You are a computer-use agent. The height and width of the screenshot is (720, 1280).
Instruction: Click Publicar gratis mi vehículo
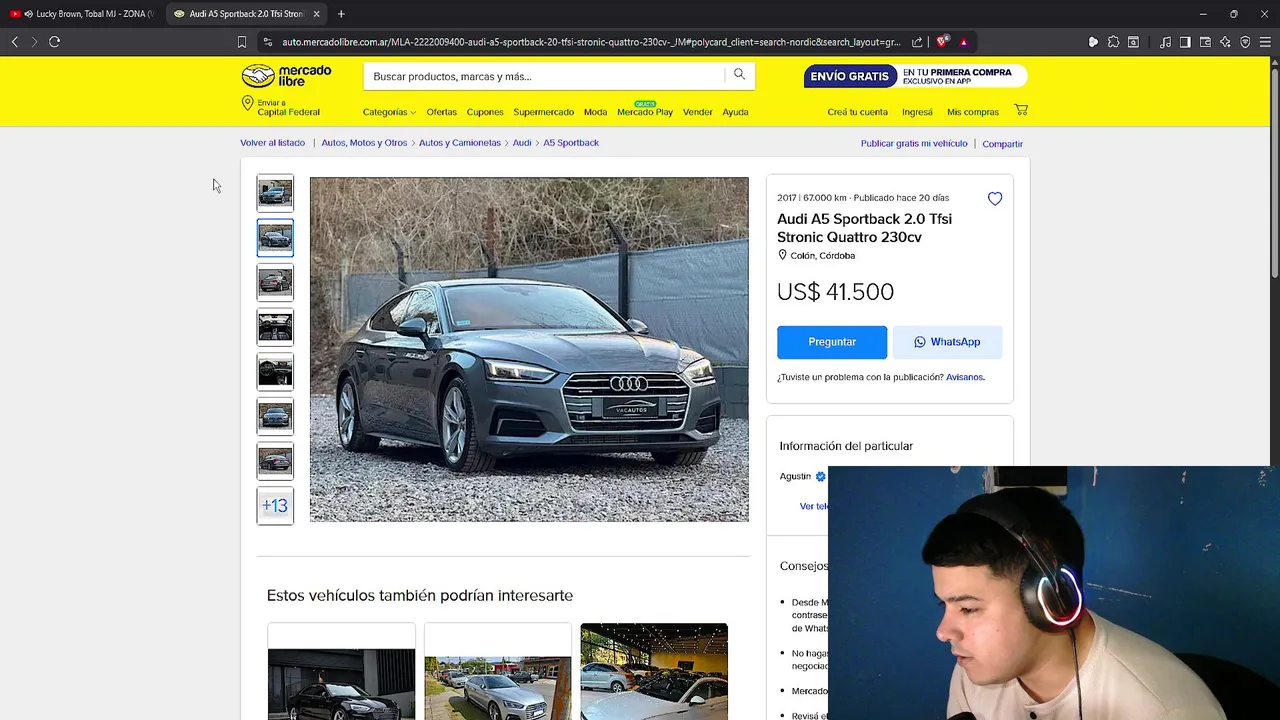[x=914, y=144]
